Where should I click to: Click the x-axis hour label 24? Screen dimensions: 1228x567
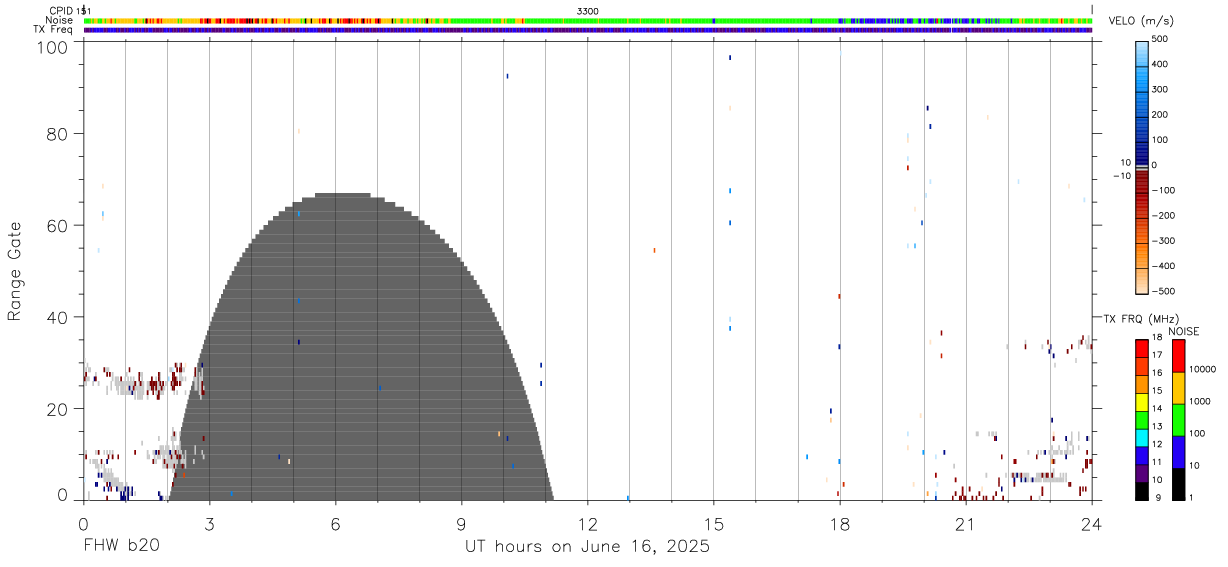[1091, 523]
